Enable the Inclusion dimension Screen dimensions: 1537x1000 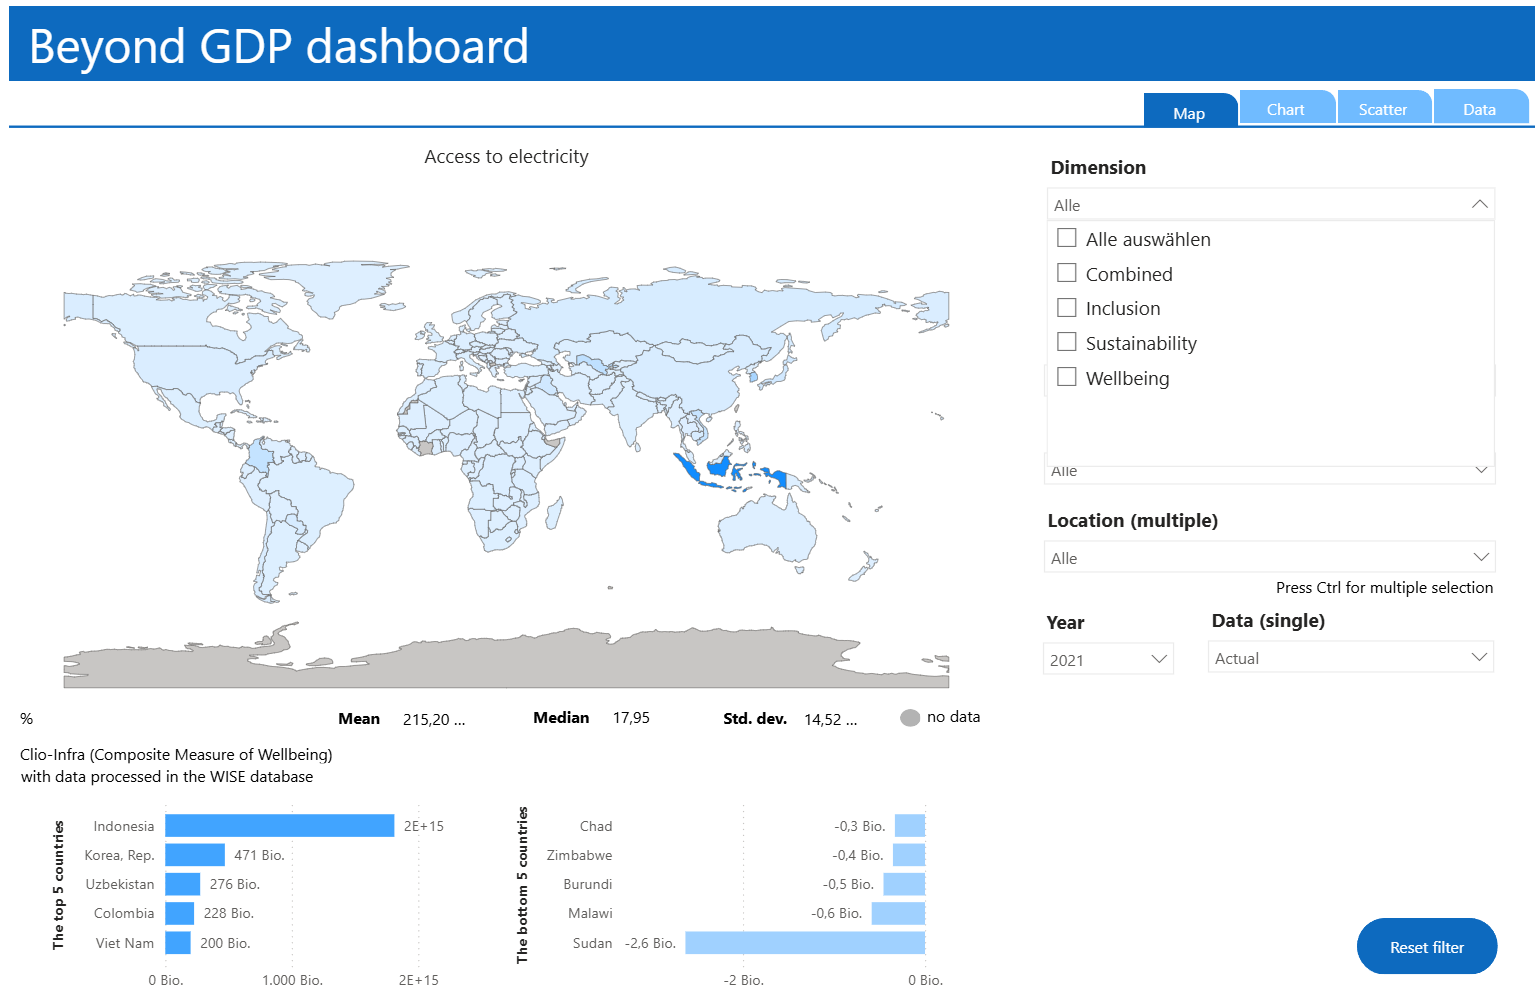1066,307
